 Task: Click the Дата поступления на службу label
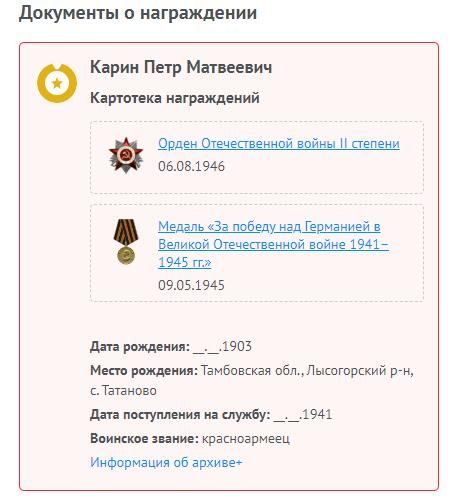(x=180, y=415)
